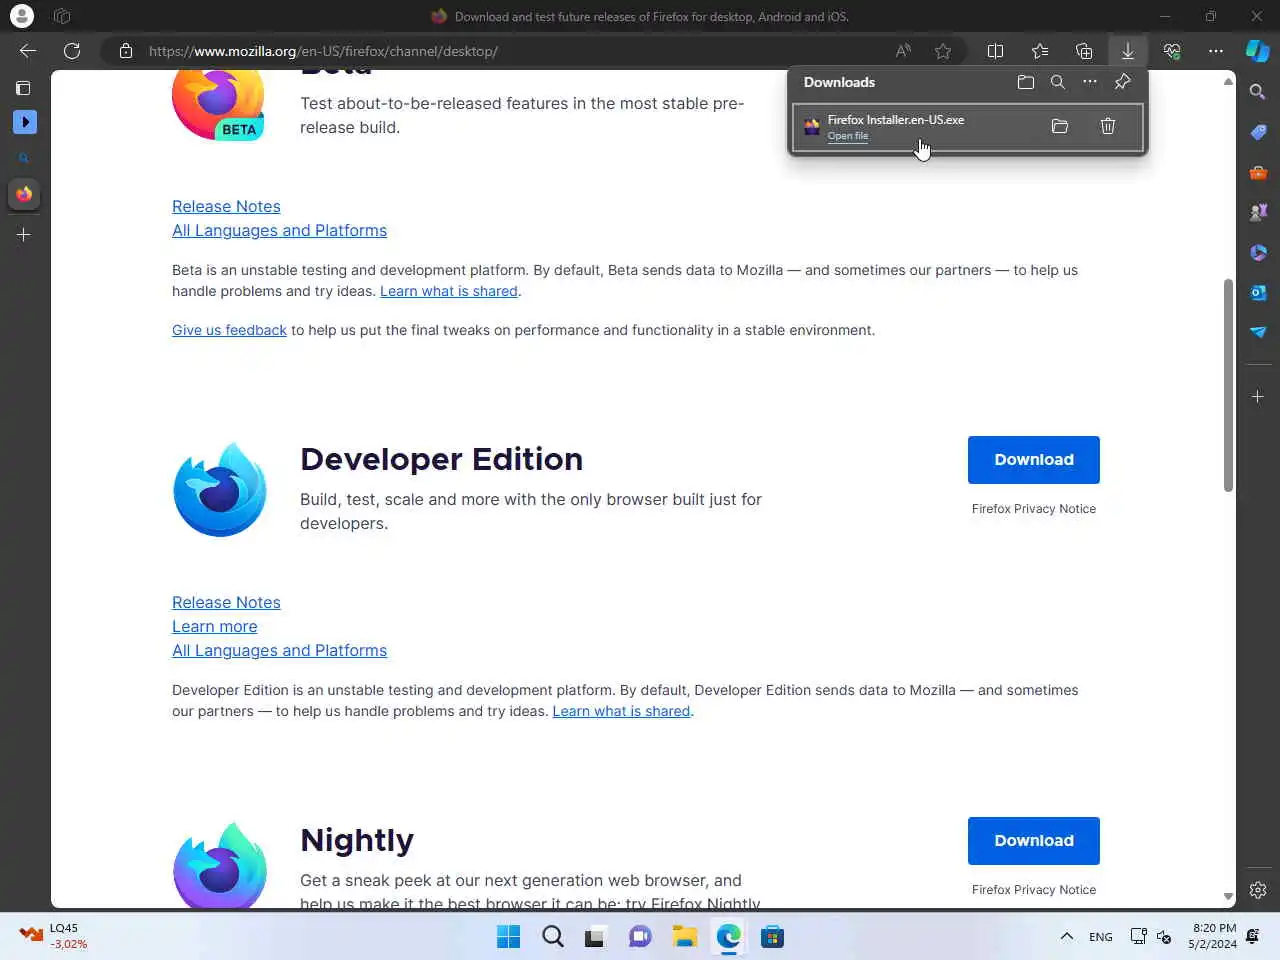Open Collections panel
Screen dimensions: 1280x960
[x=1084, y=51]
